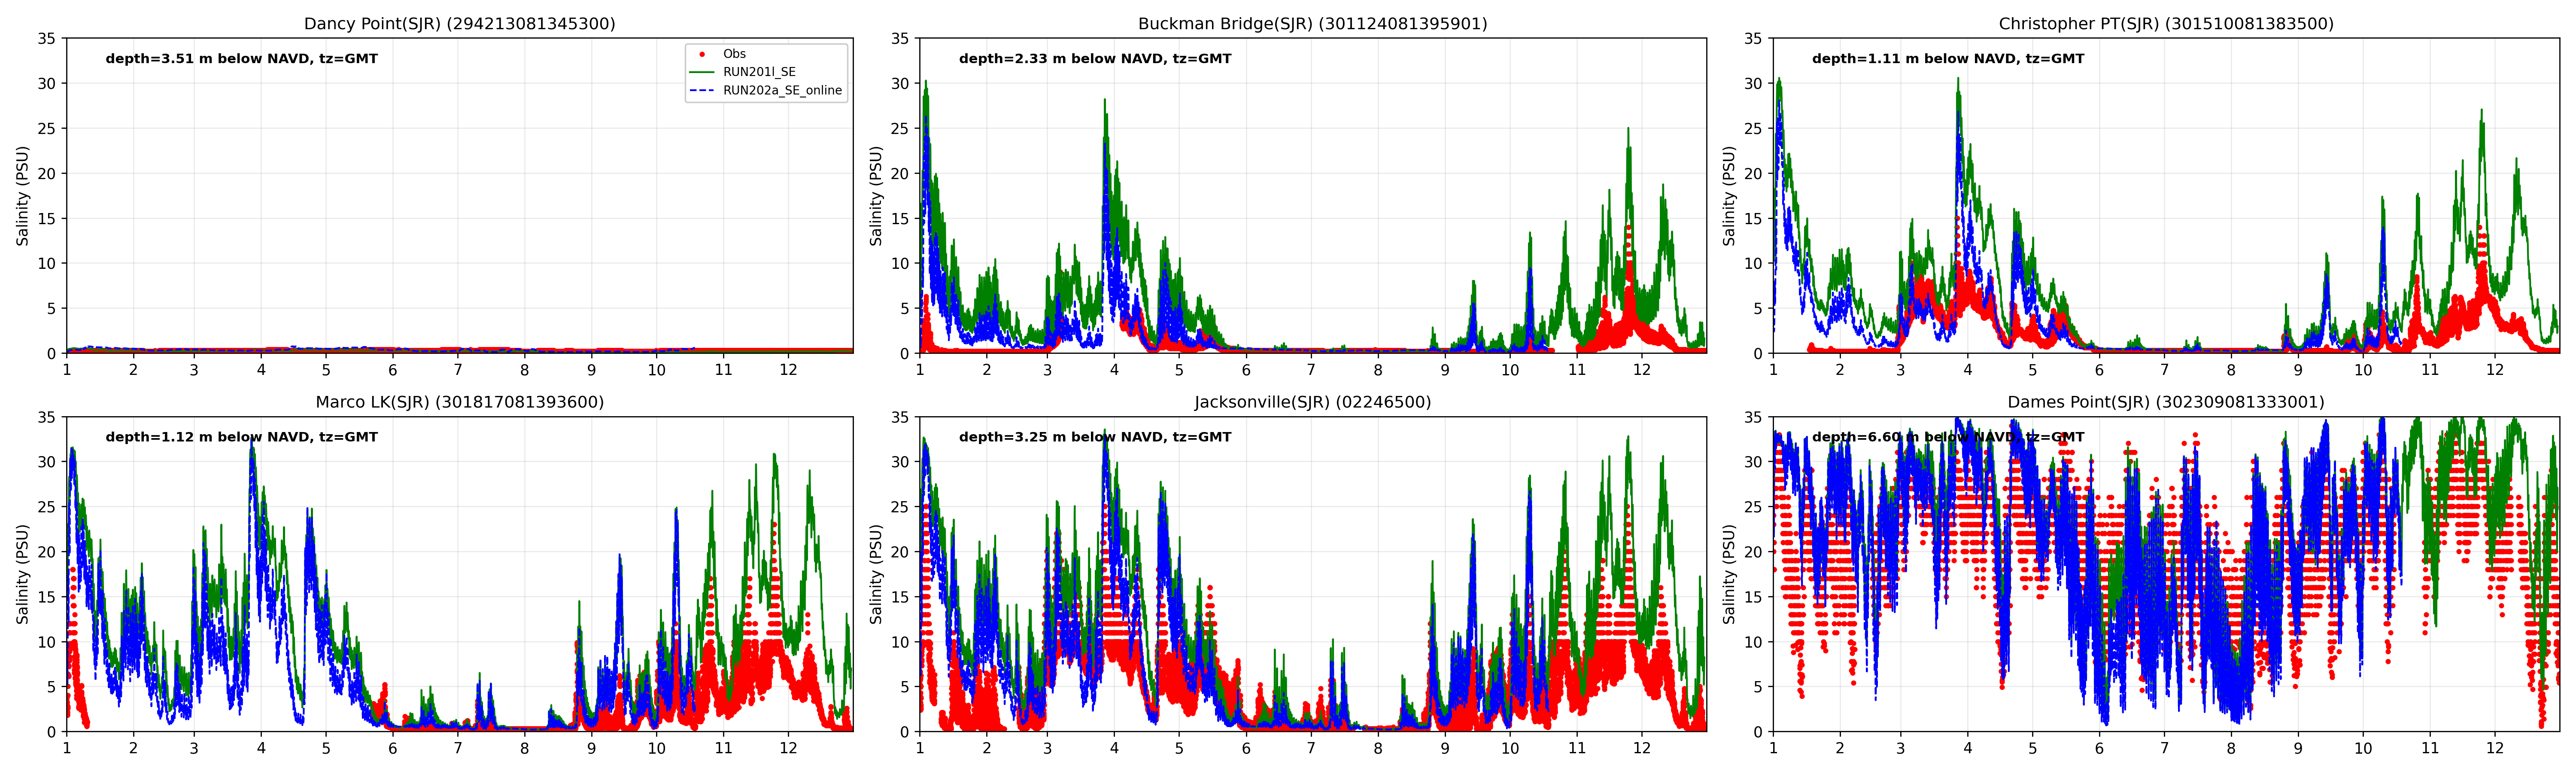Click the '9' x-axis tick on Christopher PT plot
The width and height of the screenshot is (2576, 773).
coord(2298,370)
